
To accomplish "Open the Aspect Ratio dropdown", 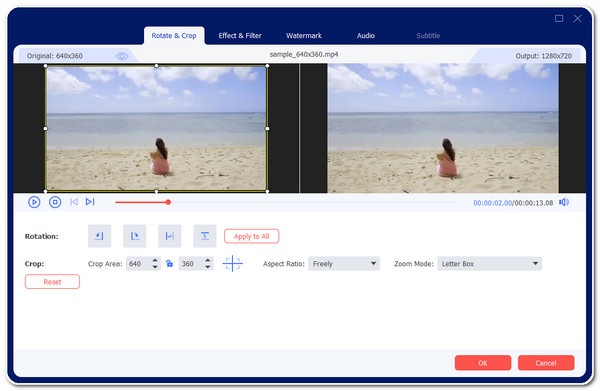I will tap(344, 264).
